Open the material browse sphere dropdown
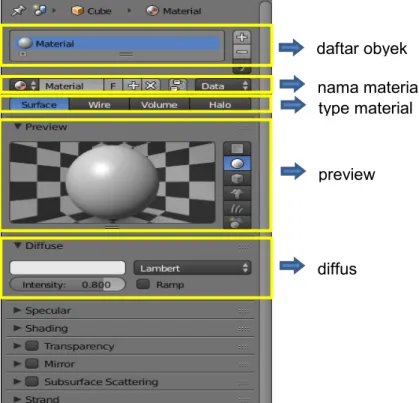This screenshot has height=403, width=419. (24, 86)
